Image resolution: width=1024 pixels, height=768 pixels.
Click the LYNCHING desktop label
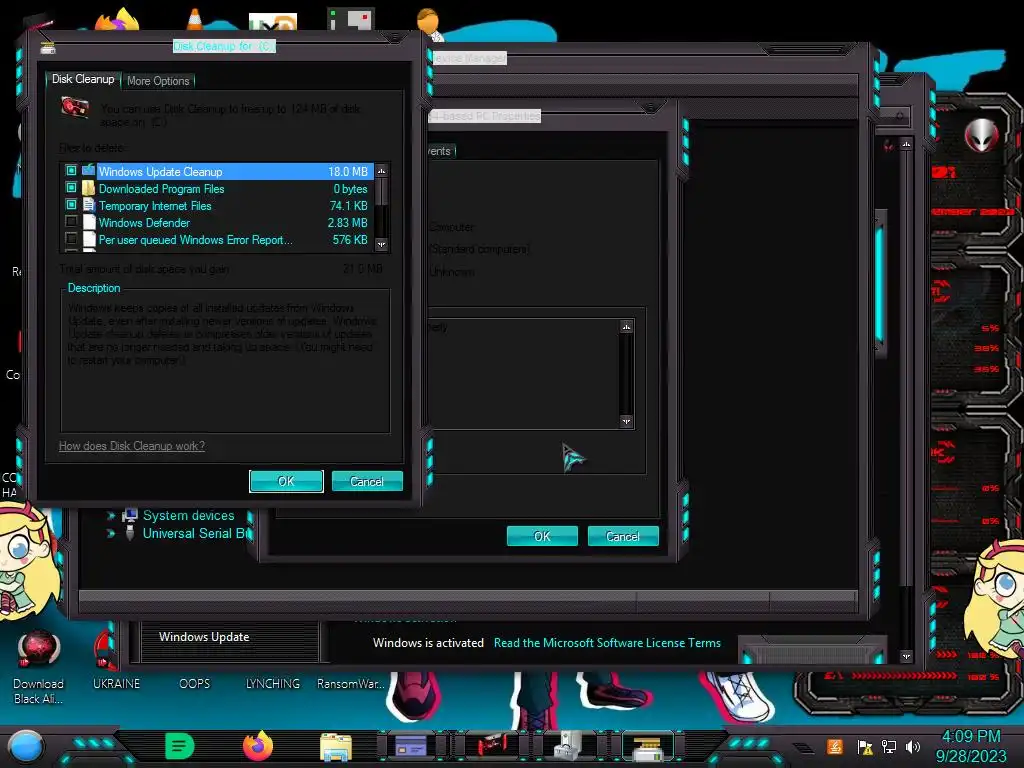click(x=273, y=684)
